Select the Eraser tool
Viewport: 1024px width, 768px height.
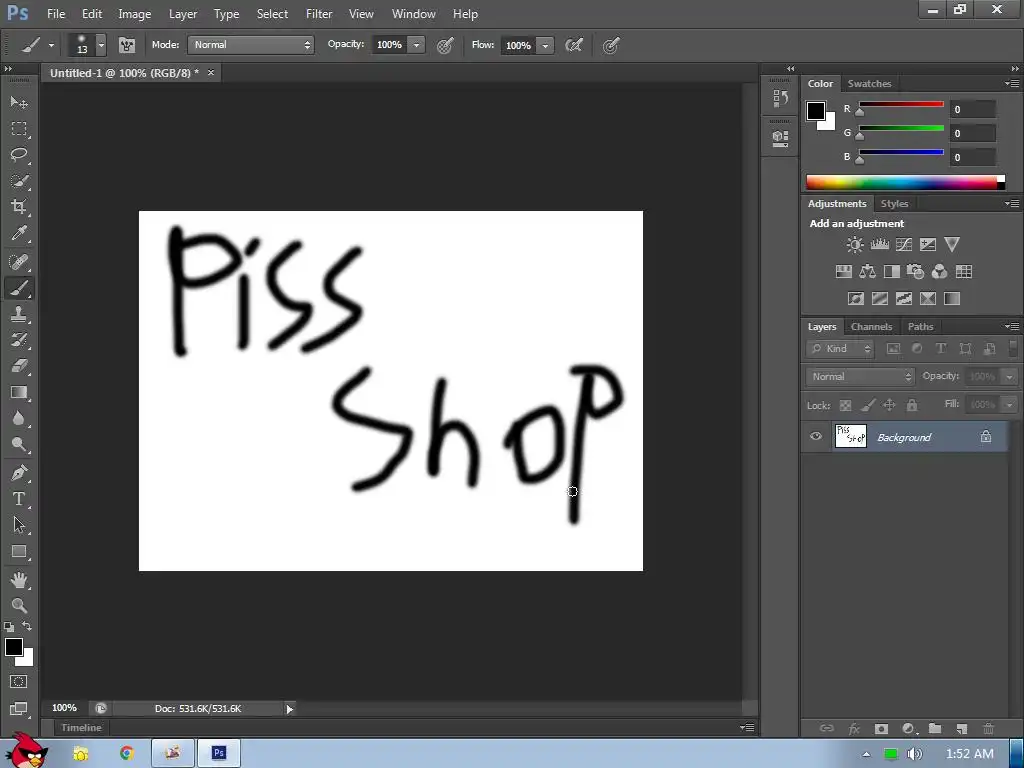19,366
